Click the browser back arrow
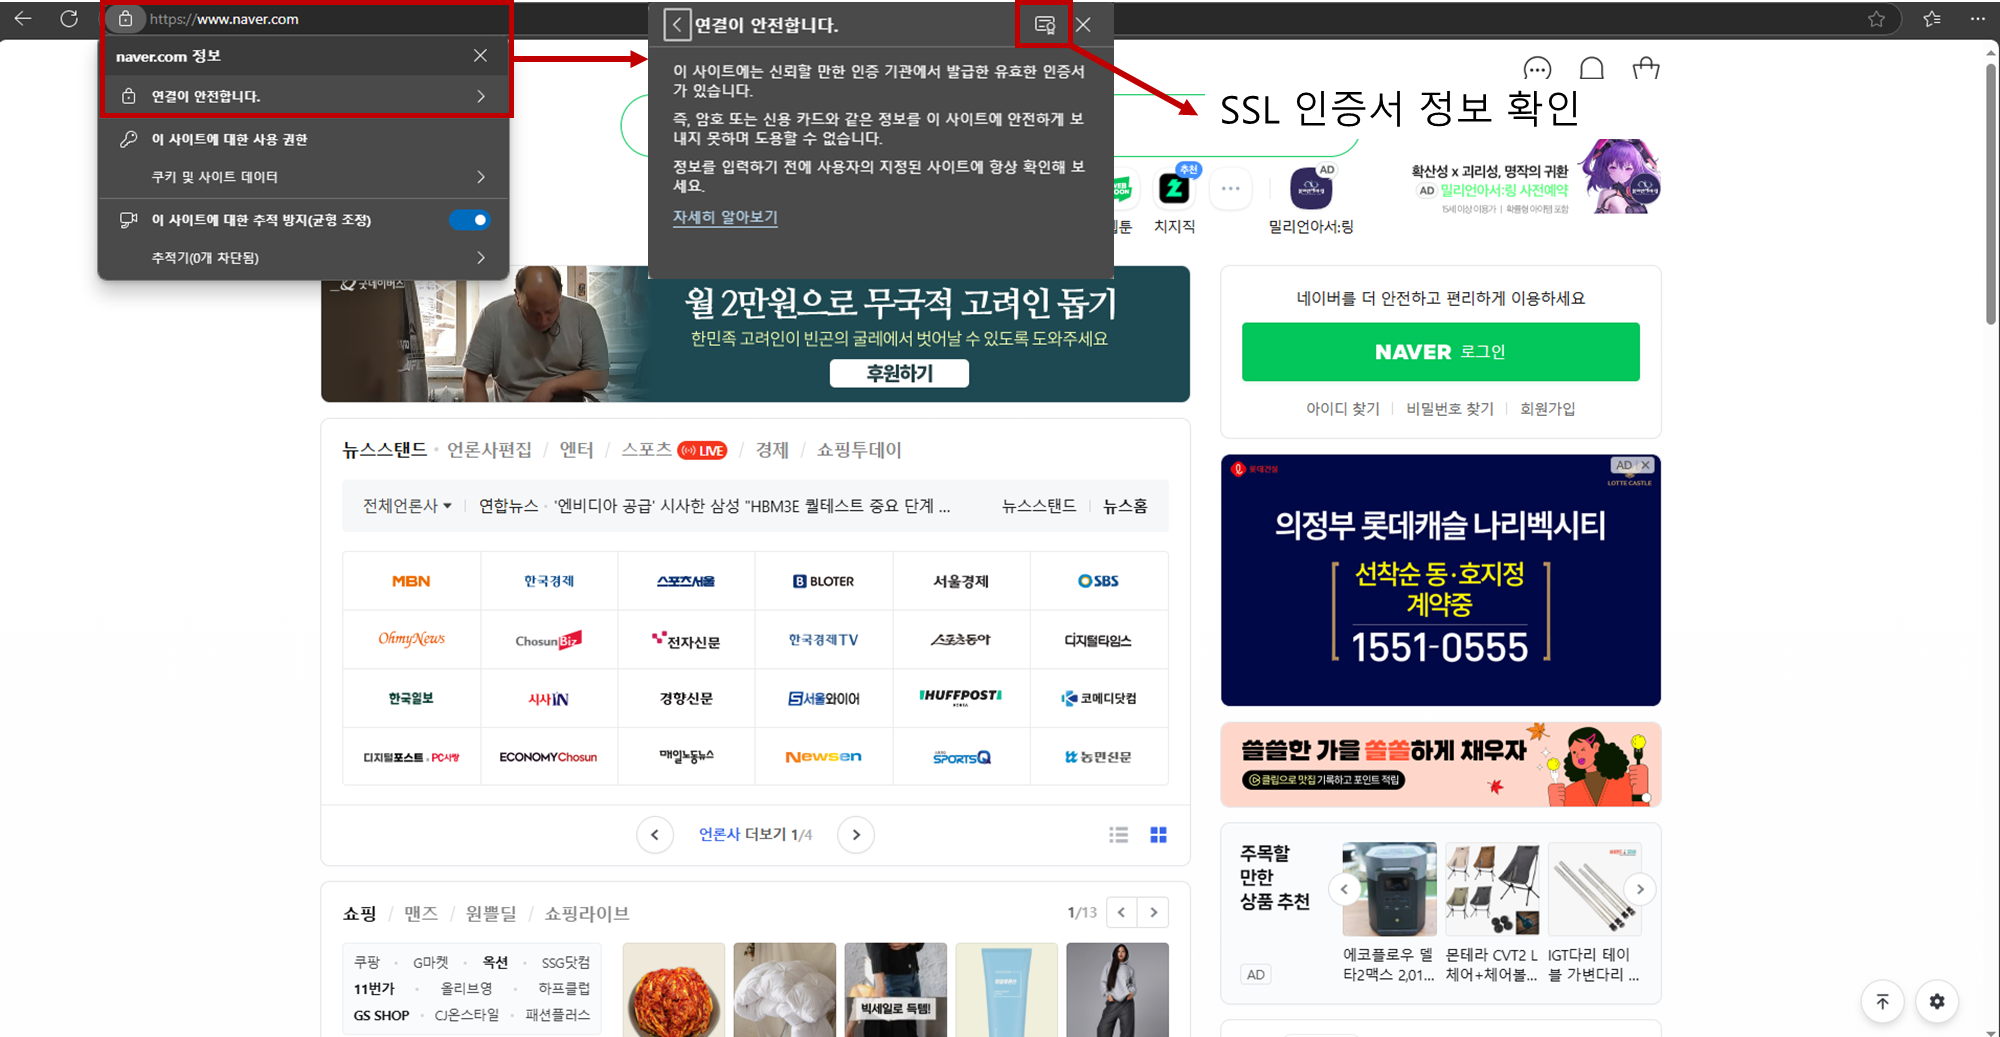This screenshot has height=1037, width=2000. pyautogui.click(x=23, y=18)
